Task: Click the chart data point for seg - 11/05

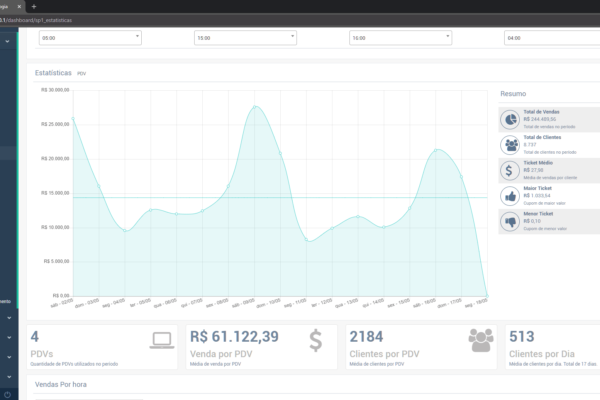Action: point(306,240)
